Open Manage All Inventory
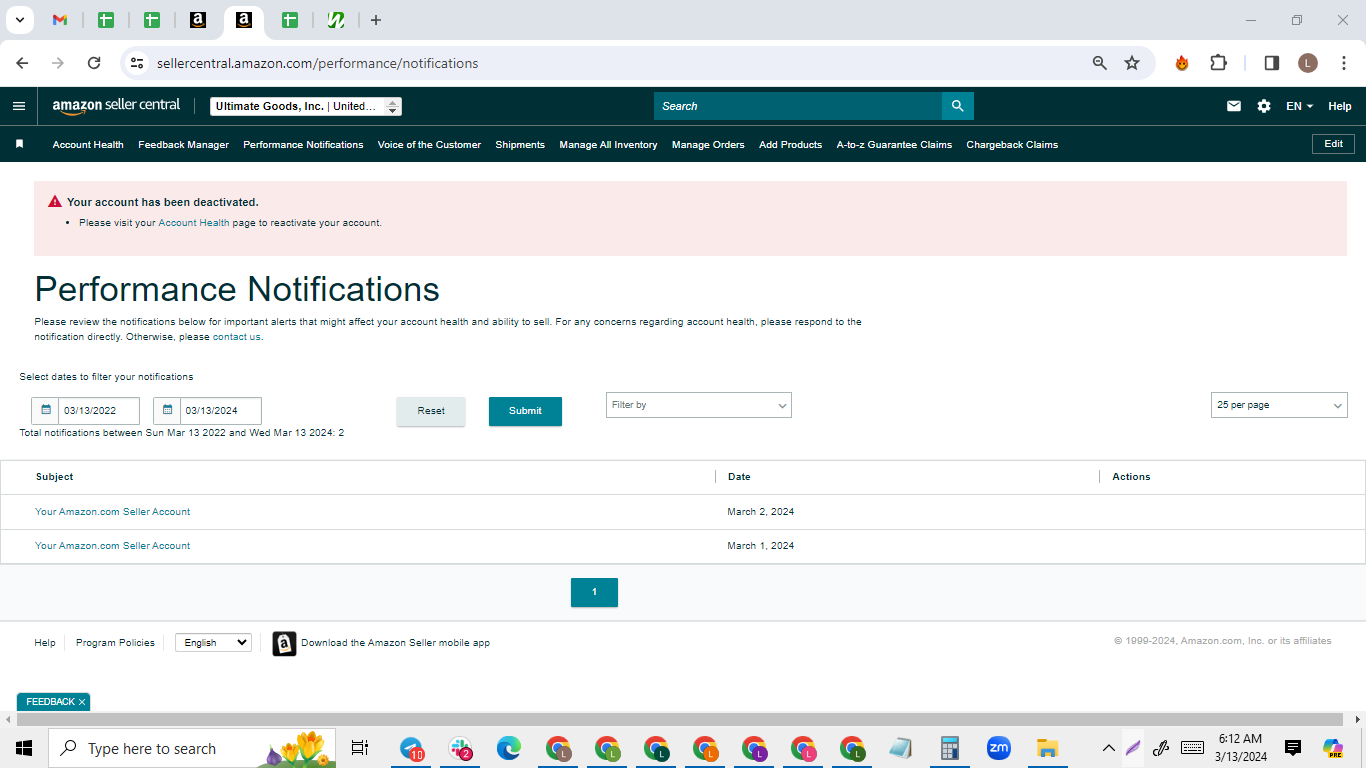1366x768 pixels. [608, 144]
